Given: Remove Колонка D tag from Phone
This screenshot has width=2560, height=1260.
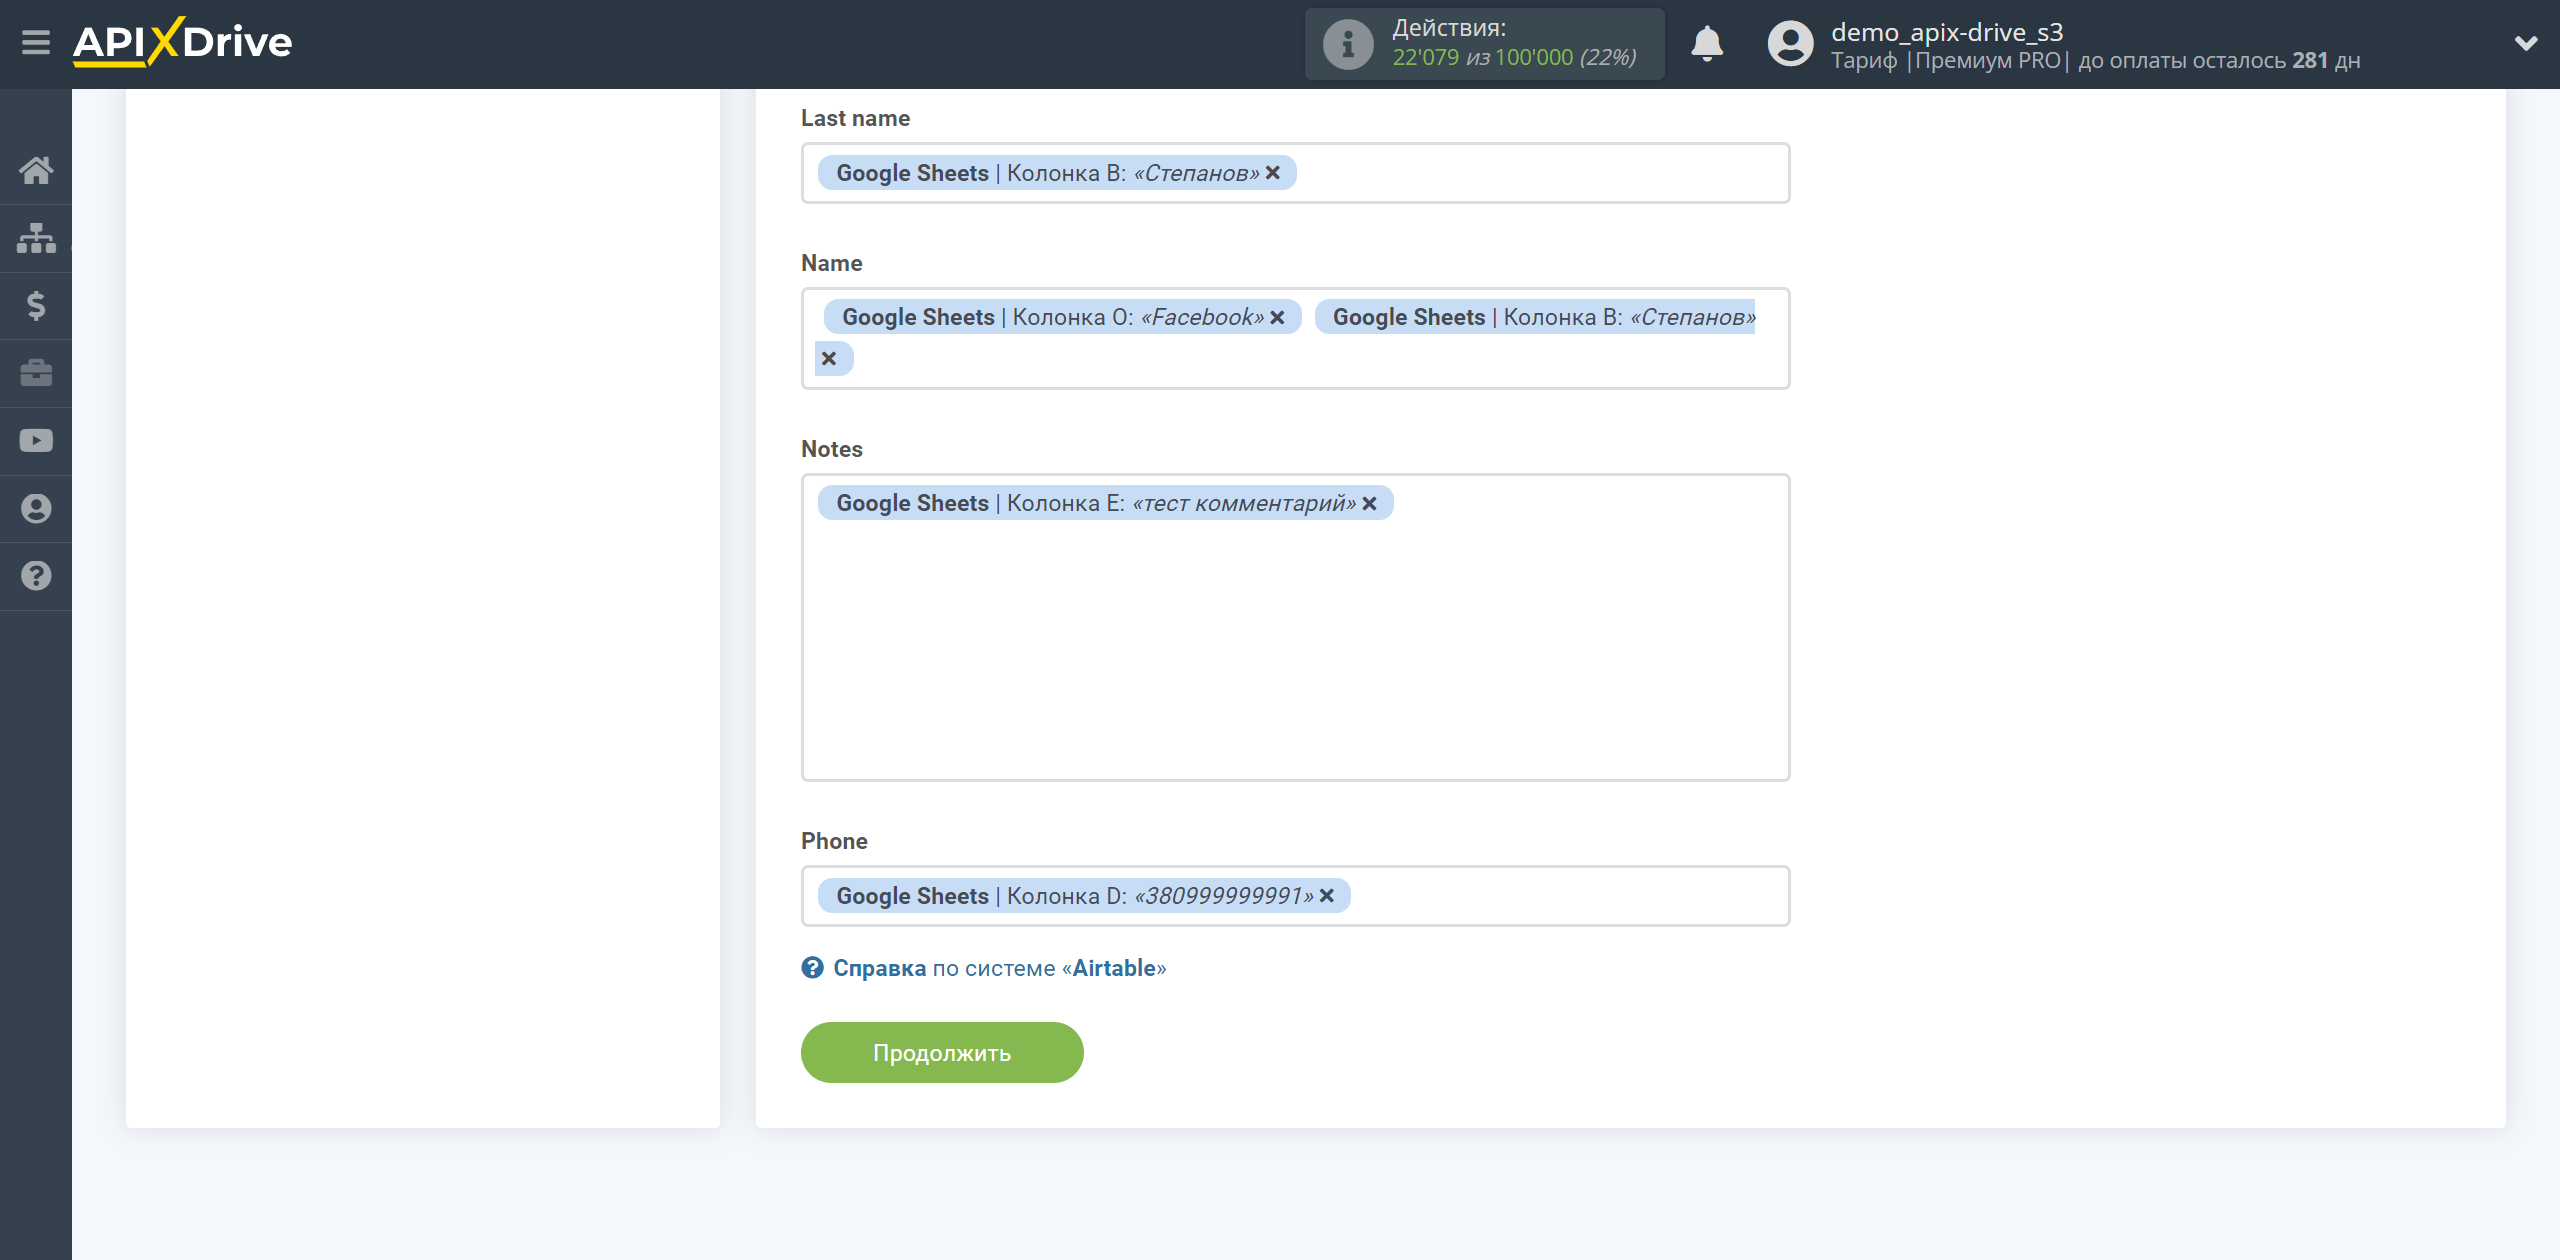Looking at the screenshot, I should pyautogui.click(x=1326, y=896).
